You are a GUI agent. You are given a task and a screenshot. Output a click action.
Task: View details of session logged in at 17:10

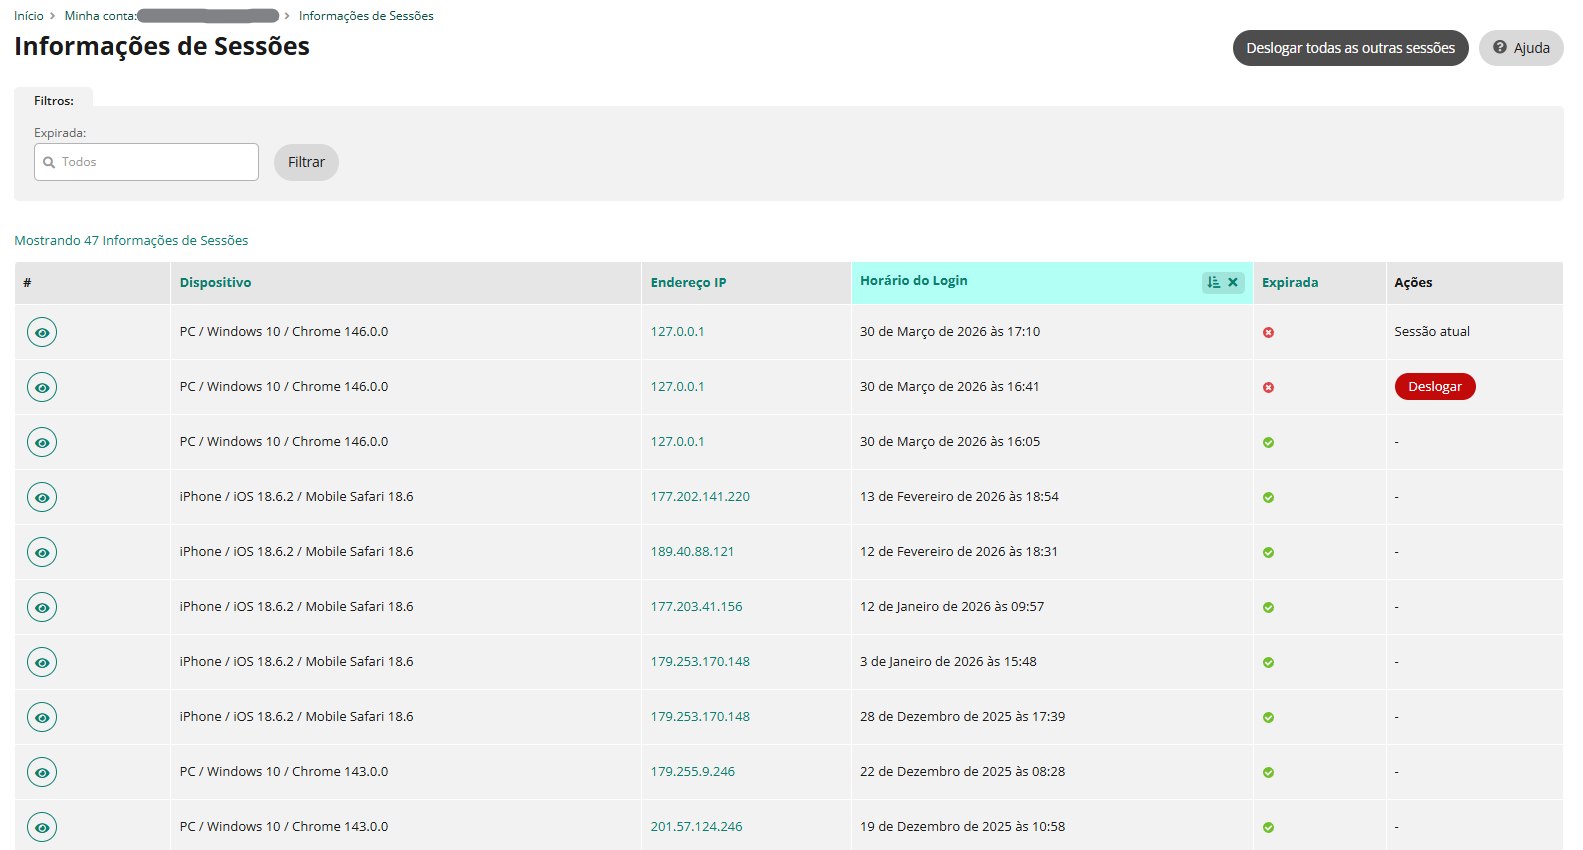pos(42,332)
